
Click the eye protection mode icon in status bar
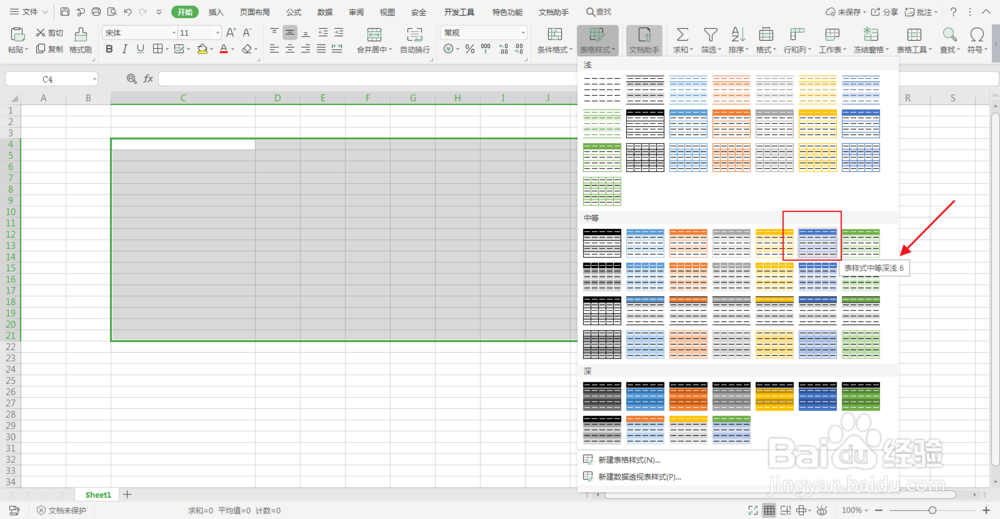[821, 510]
